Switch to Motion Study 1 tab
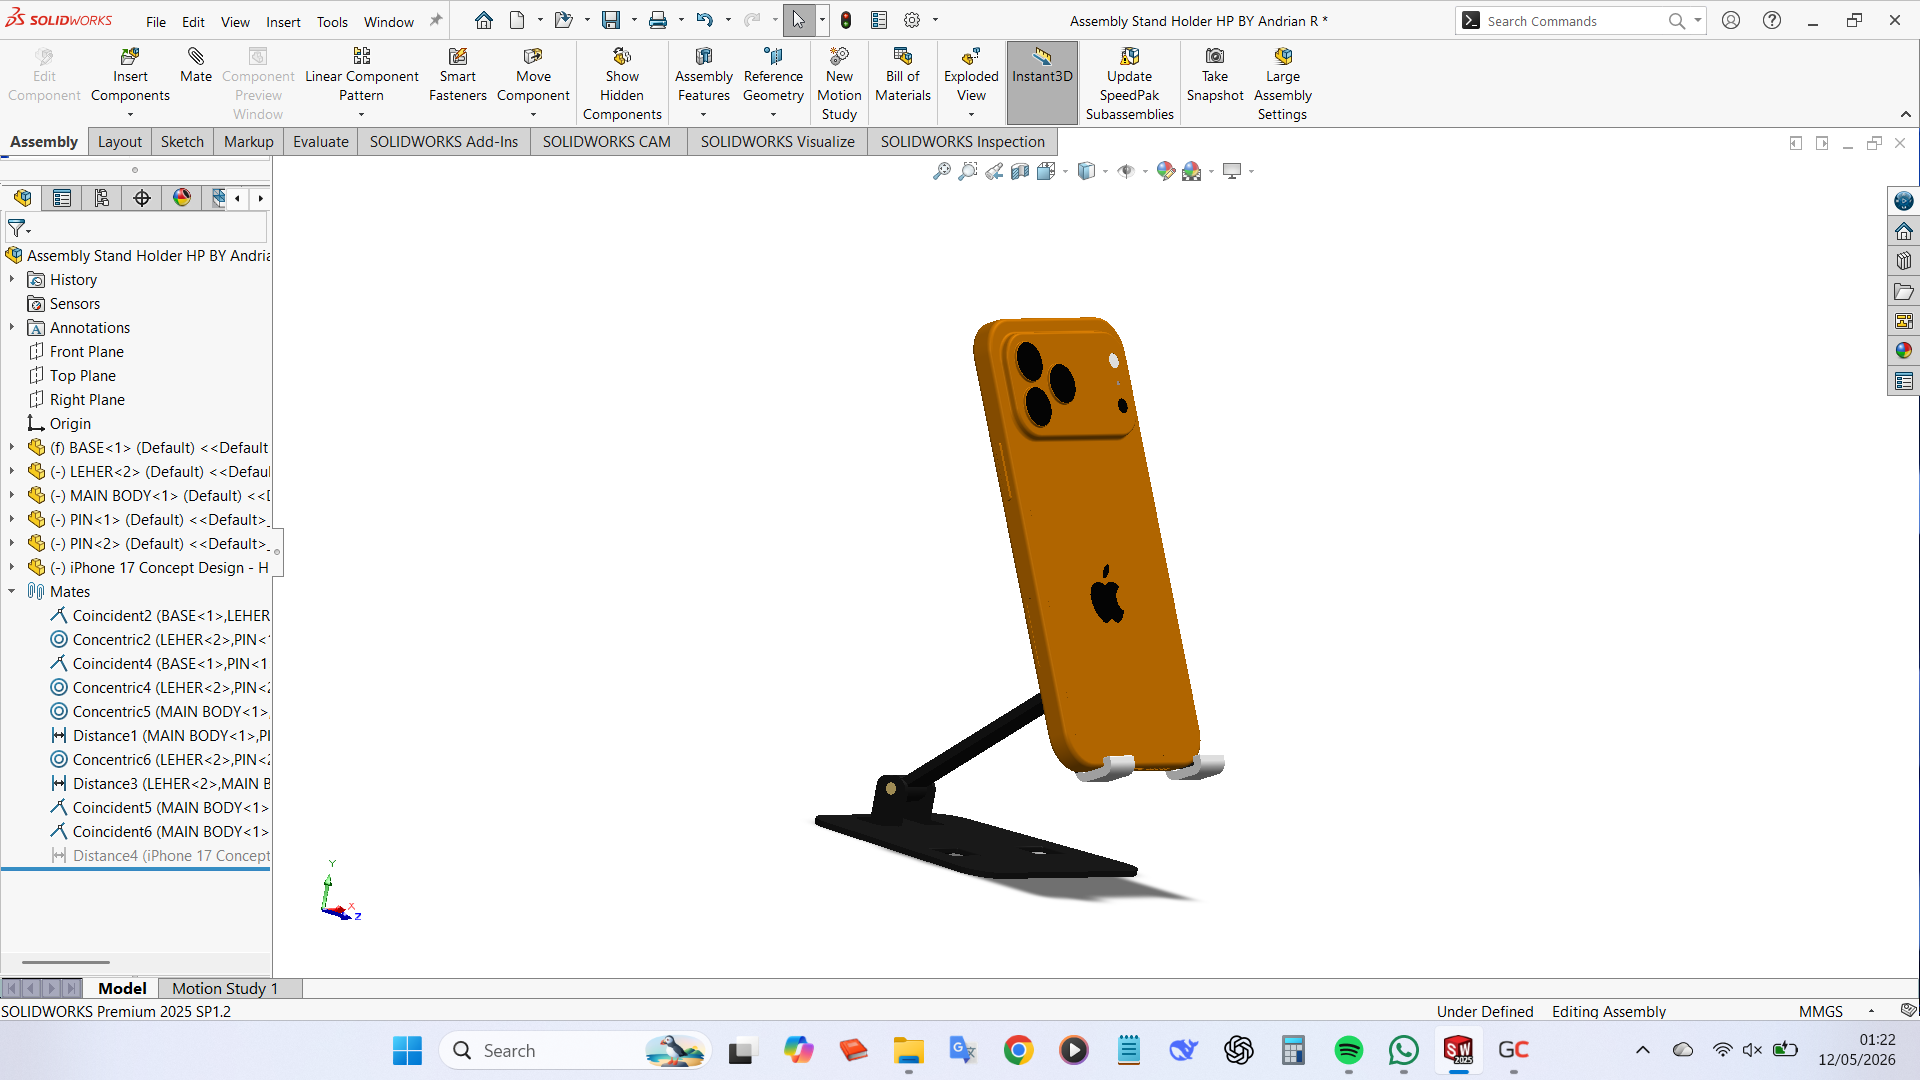 pos(225,988)
